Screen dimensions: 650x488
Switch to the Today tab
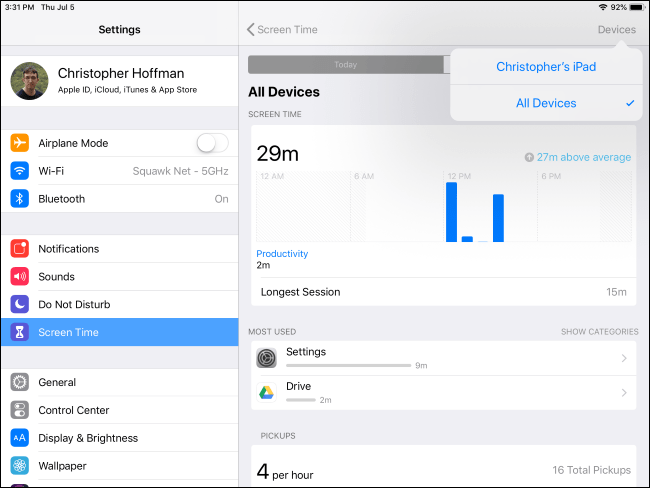(x=345, y=65)
